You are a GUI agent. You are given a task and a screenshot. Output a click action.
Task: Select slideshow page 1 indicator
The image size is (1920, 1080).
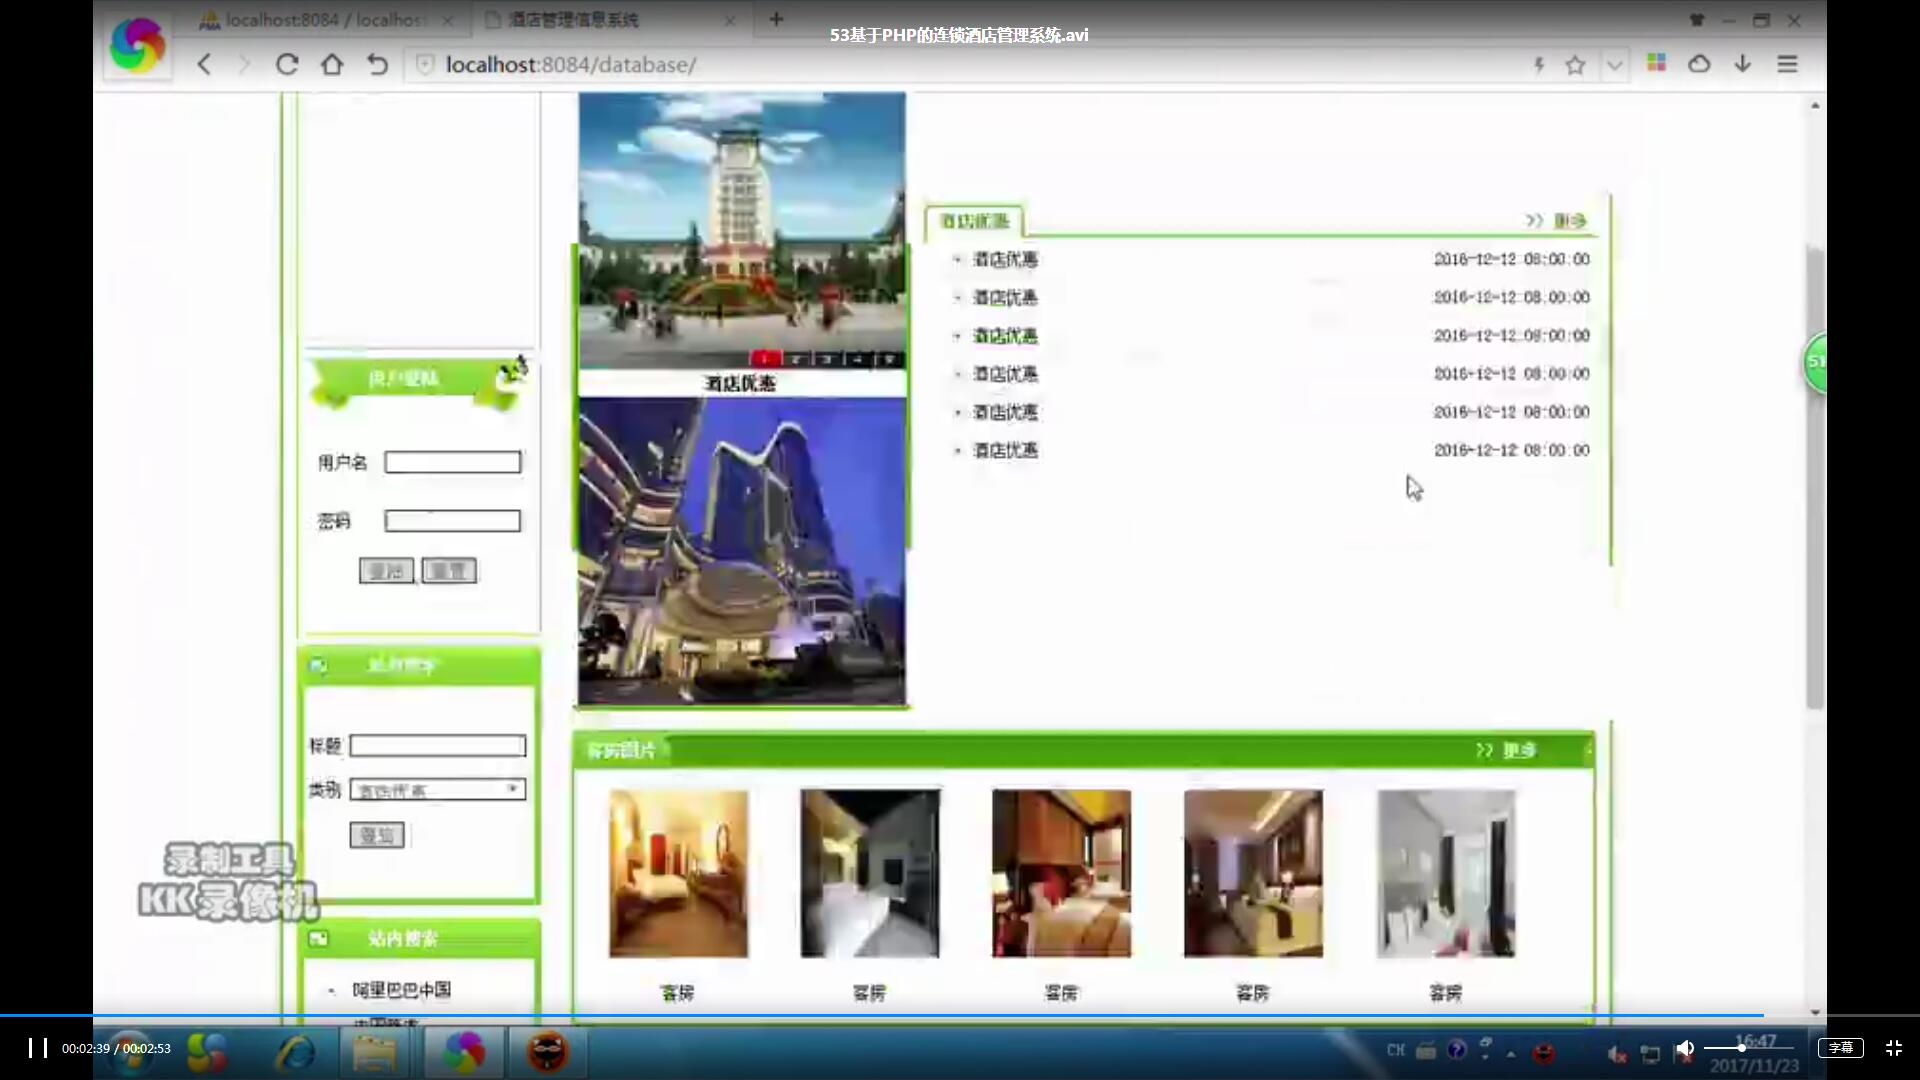pos(765,358)
